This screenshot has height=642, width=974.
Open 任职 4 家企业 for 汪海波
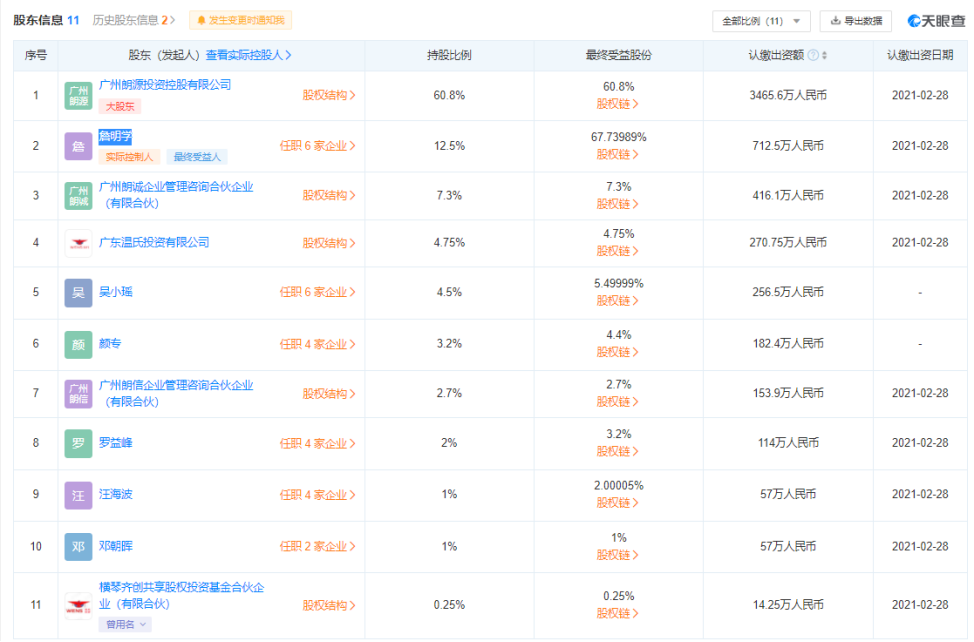pos(317,495)
